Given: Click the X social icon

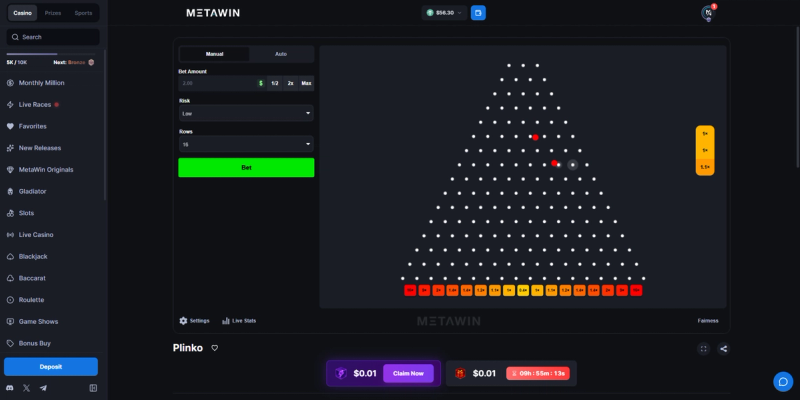Looking at the screenshot, I should (x=27, y=388).
